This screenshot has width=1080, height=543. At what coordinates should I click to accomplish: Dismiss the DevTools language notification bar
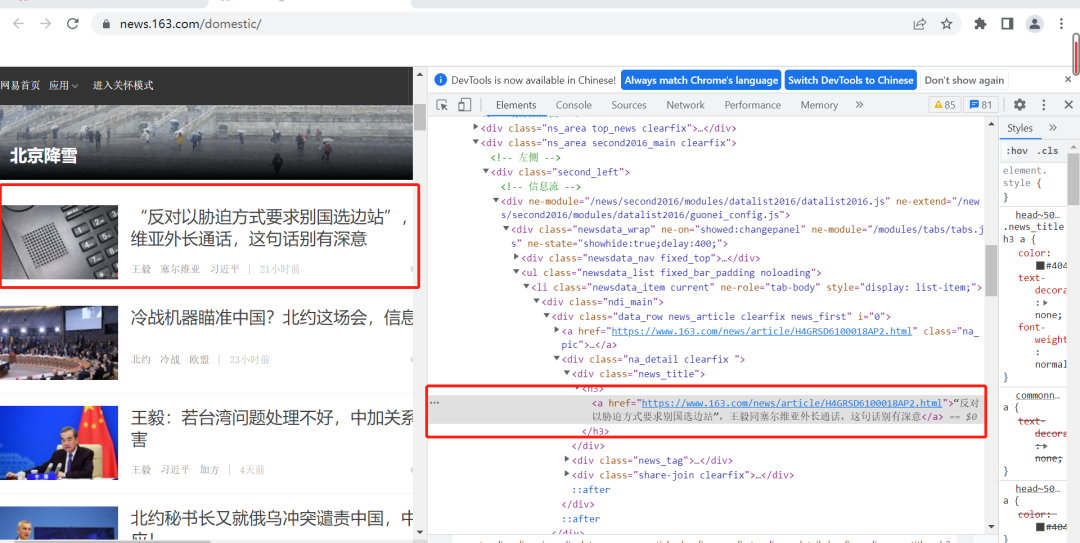[1068, 79]
